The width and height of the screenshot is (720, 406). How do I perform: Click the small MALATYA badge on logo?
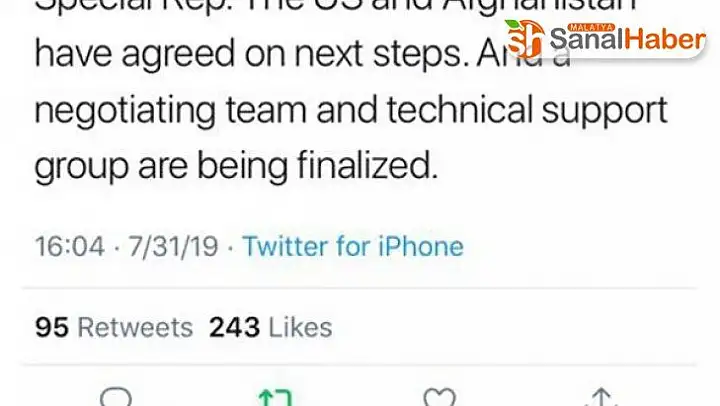pos(591,28)
